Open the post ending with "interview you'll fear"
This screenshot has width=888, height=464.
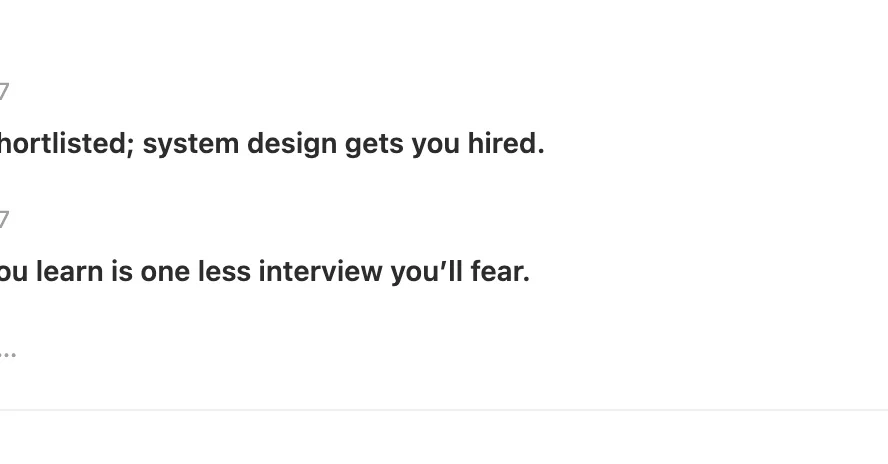(x=262, y=271)
